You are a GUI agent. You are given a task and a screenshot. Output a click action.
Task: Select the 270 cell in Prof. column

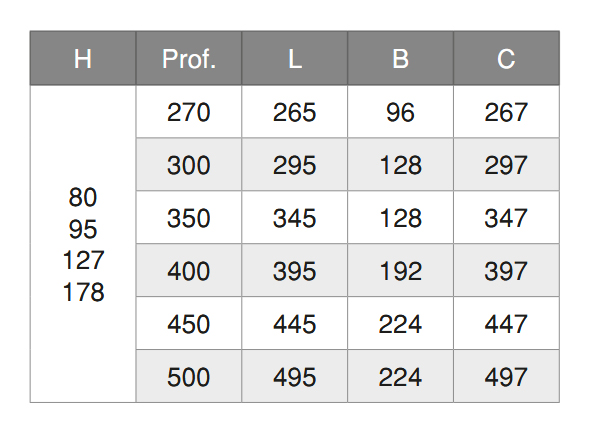pyautogui.click(x=189, y=112)
